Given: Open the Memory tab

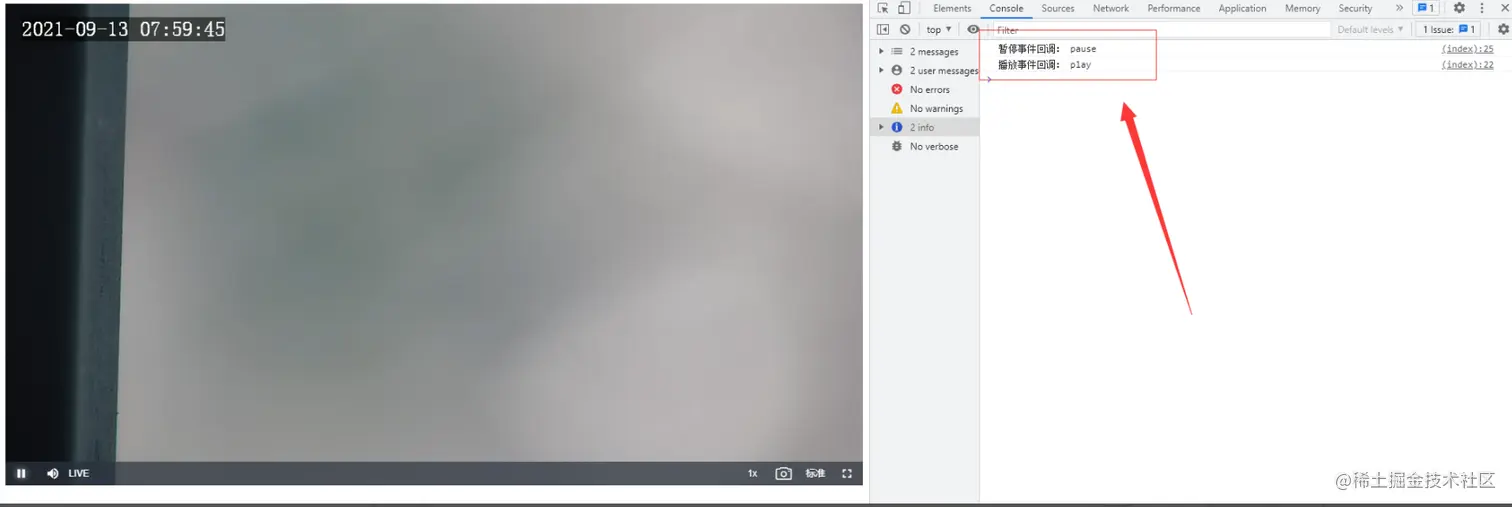Looking at the screenshot, I should tap(1303, 8).
